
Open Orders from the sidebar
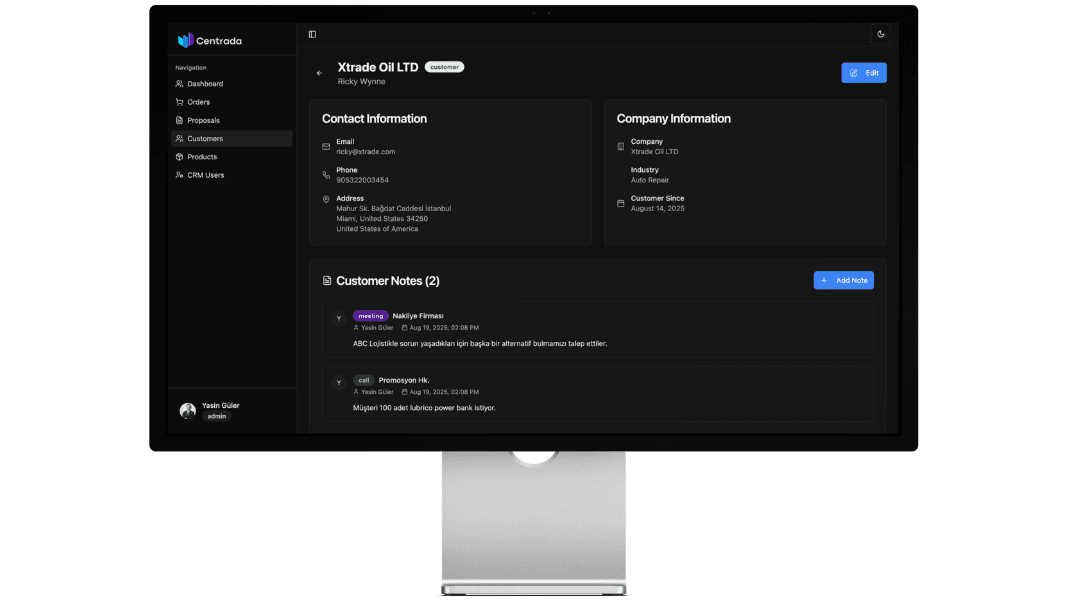198,102
